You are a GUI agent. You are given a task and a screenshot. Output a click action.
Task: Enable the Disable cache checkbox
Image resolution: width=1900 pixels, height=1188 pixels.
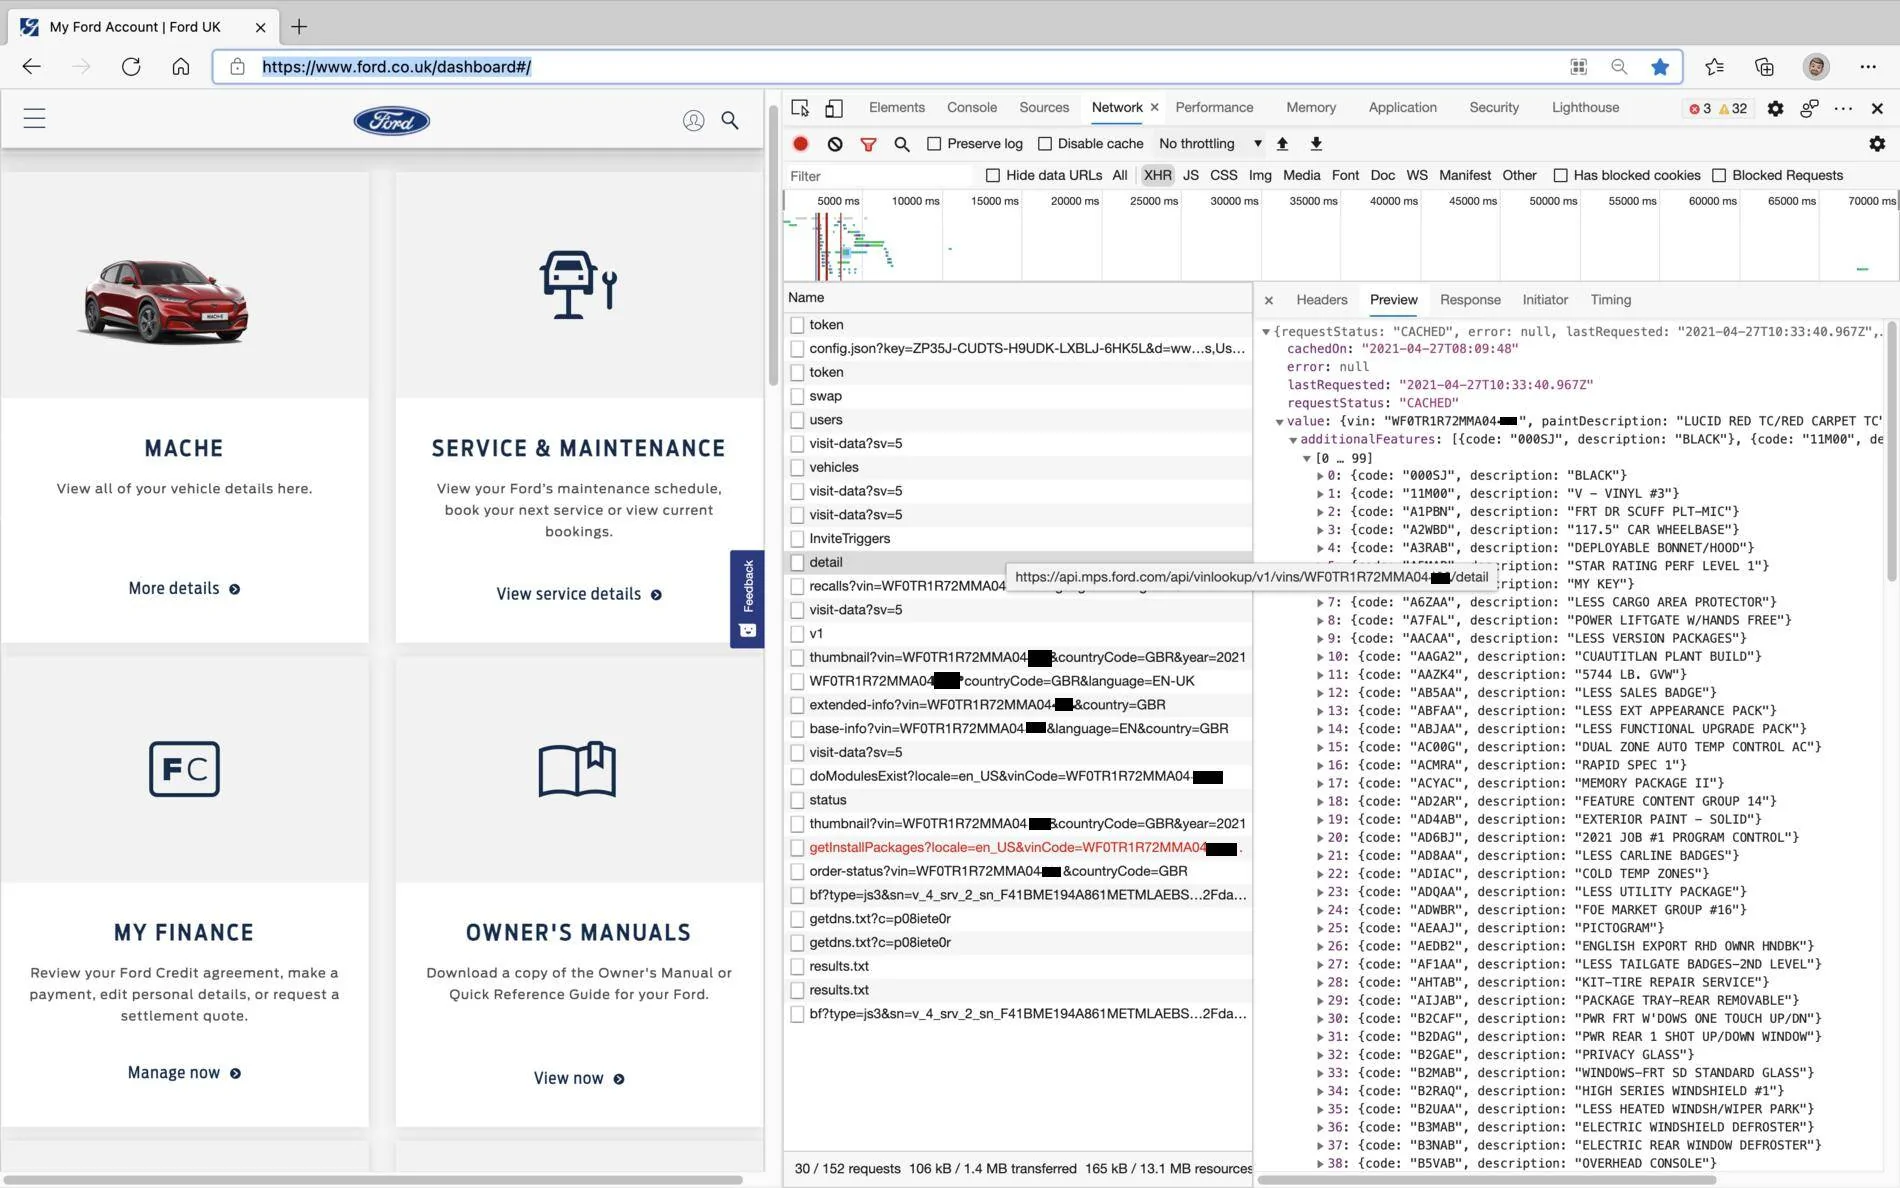coord(1045,144)
